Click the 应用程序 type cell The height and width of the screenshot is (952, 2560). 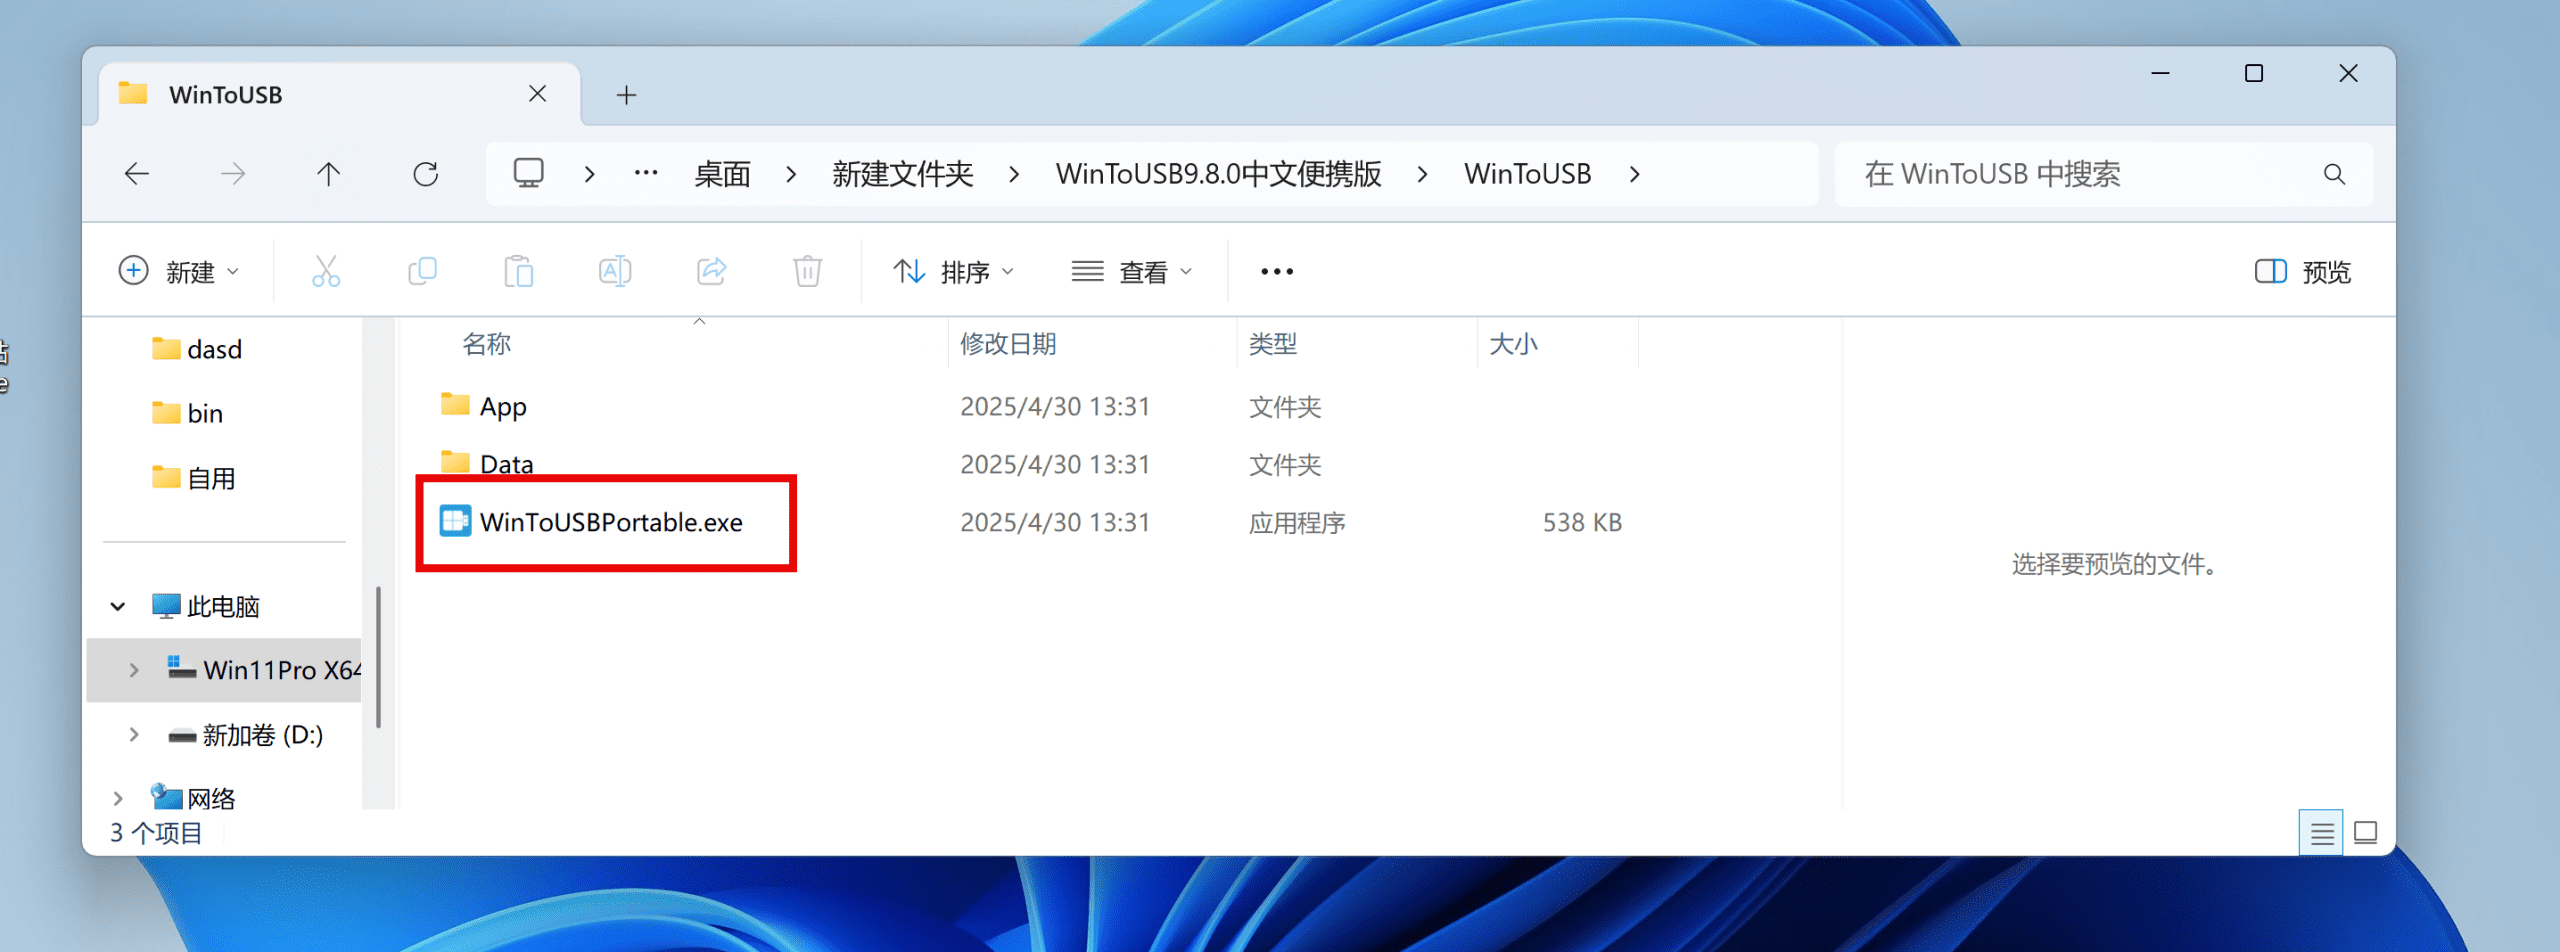(1297, 522)
